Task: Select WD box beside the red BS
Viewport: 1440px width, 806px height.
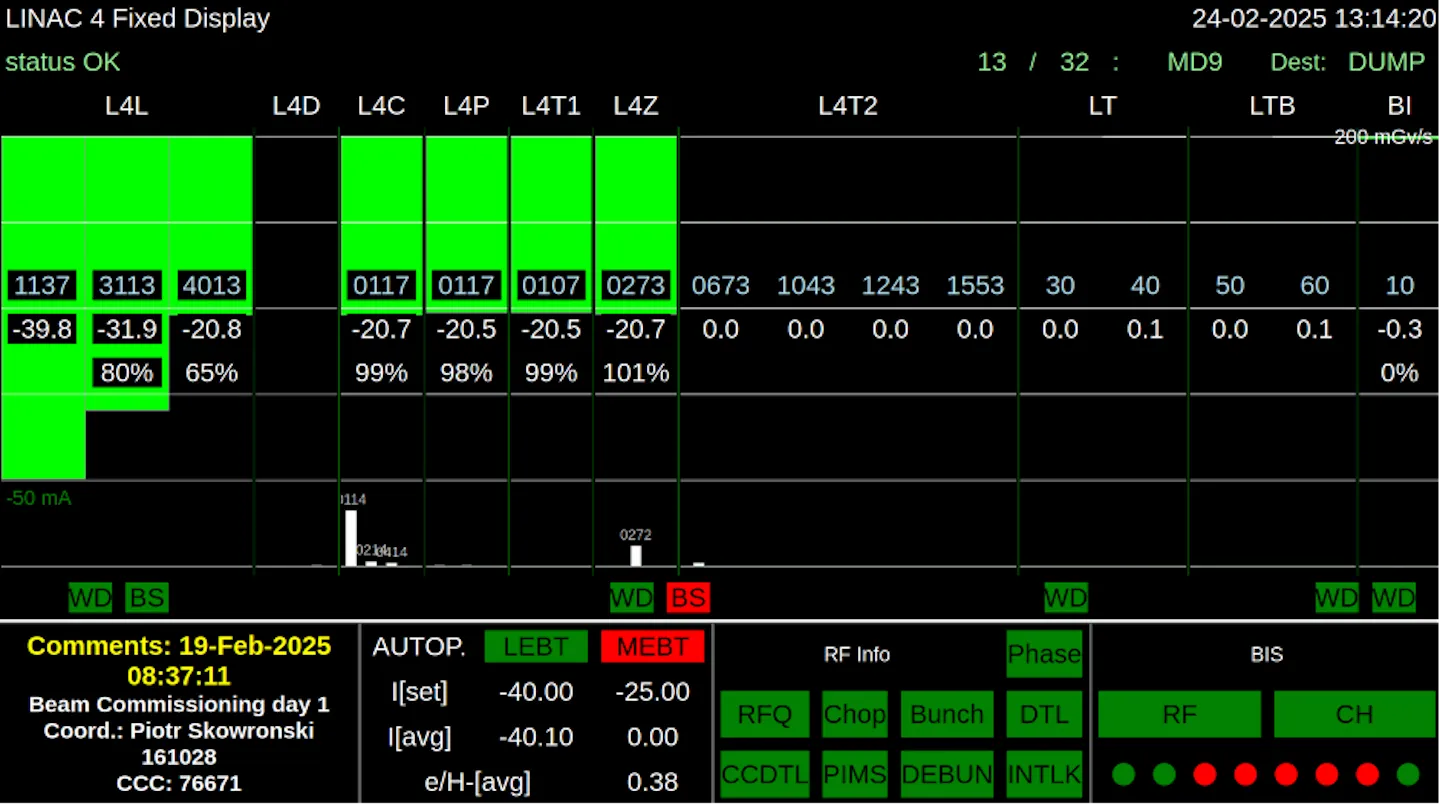Action: tap(632, 598)
